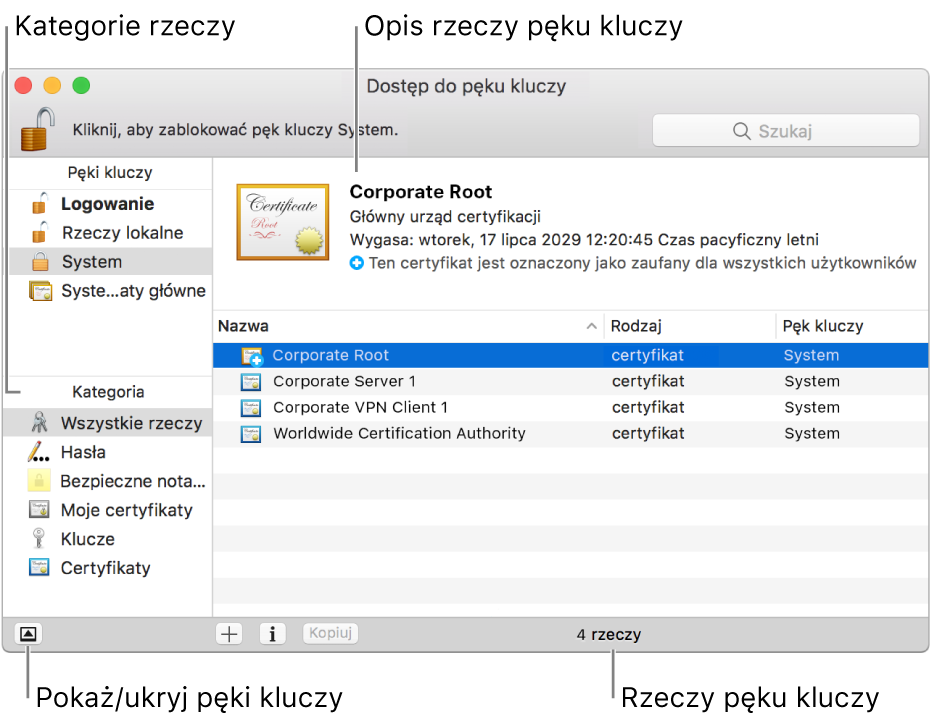Click the padlock icon to lock System keychain
Viewport: 931px width, 721px height.
click(x=38, y=130)
